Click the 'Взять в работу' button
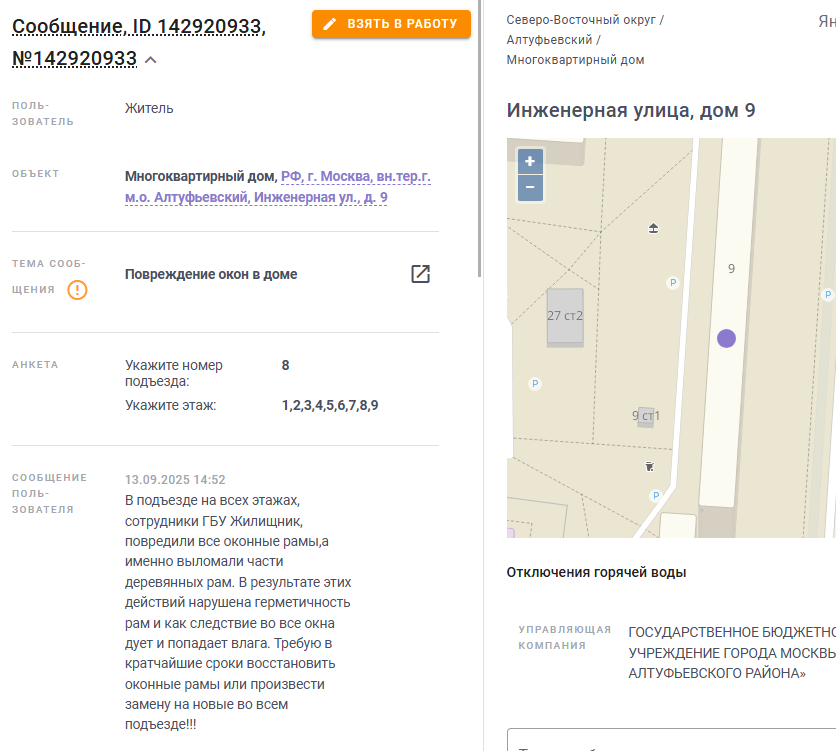 pos(391,24)
